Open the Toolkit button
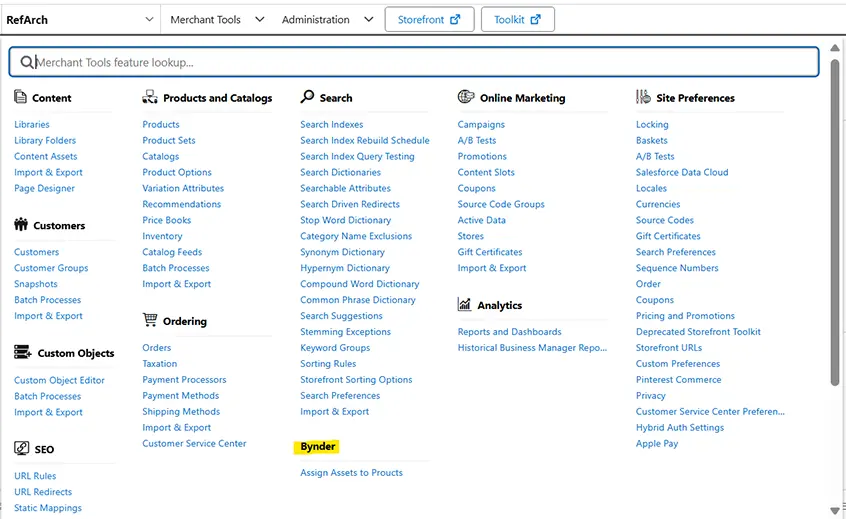Screen dimensions: 846x519 (x=517, y=19)
